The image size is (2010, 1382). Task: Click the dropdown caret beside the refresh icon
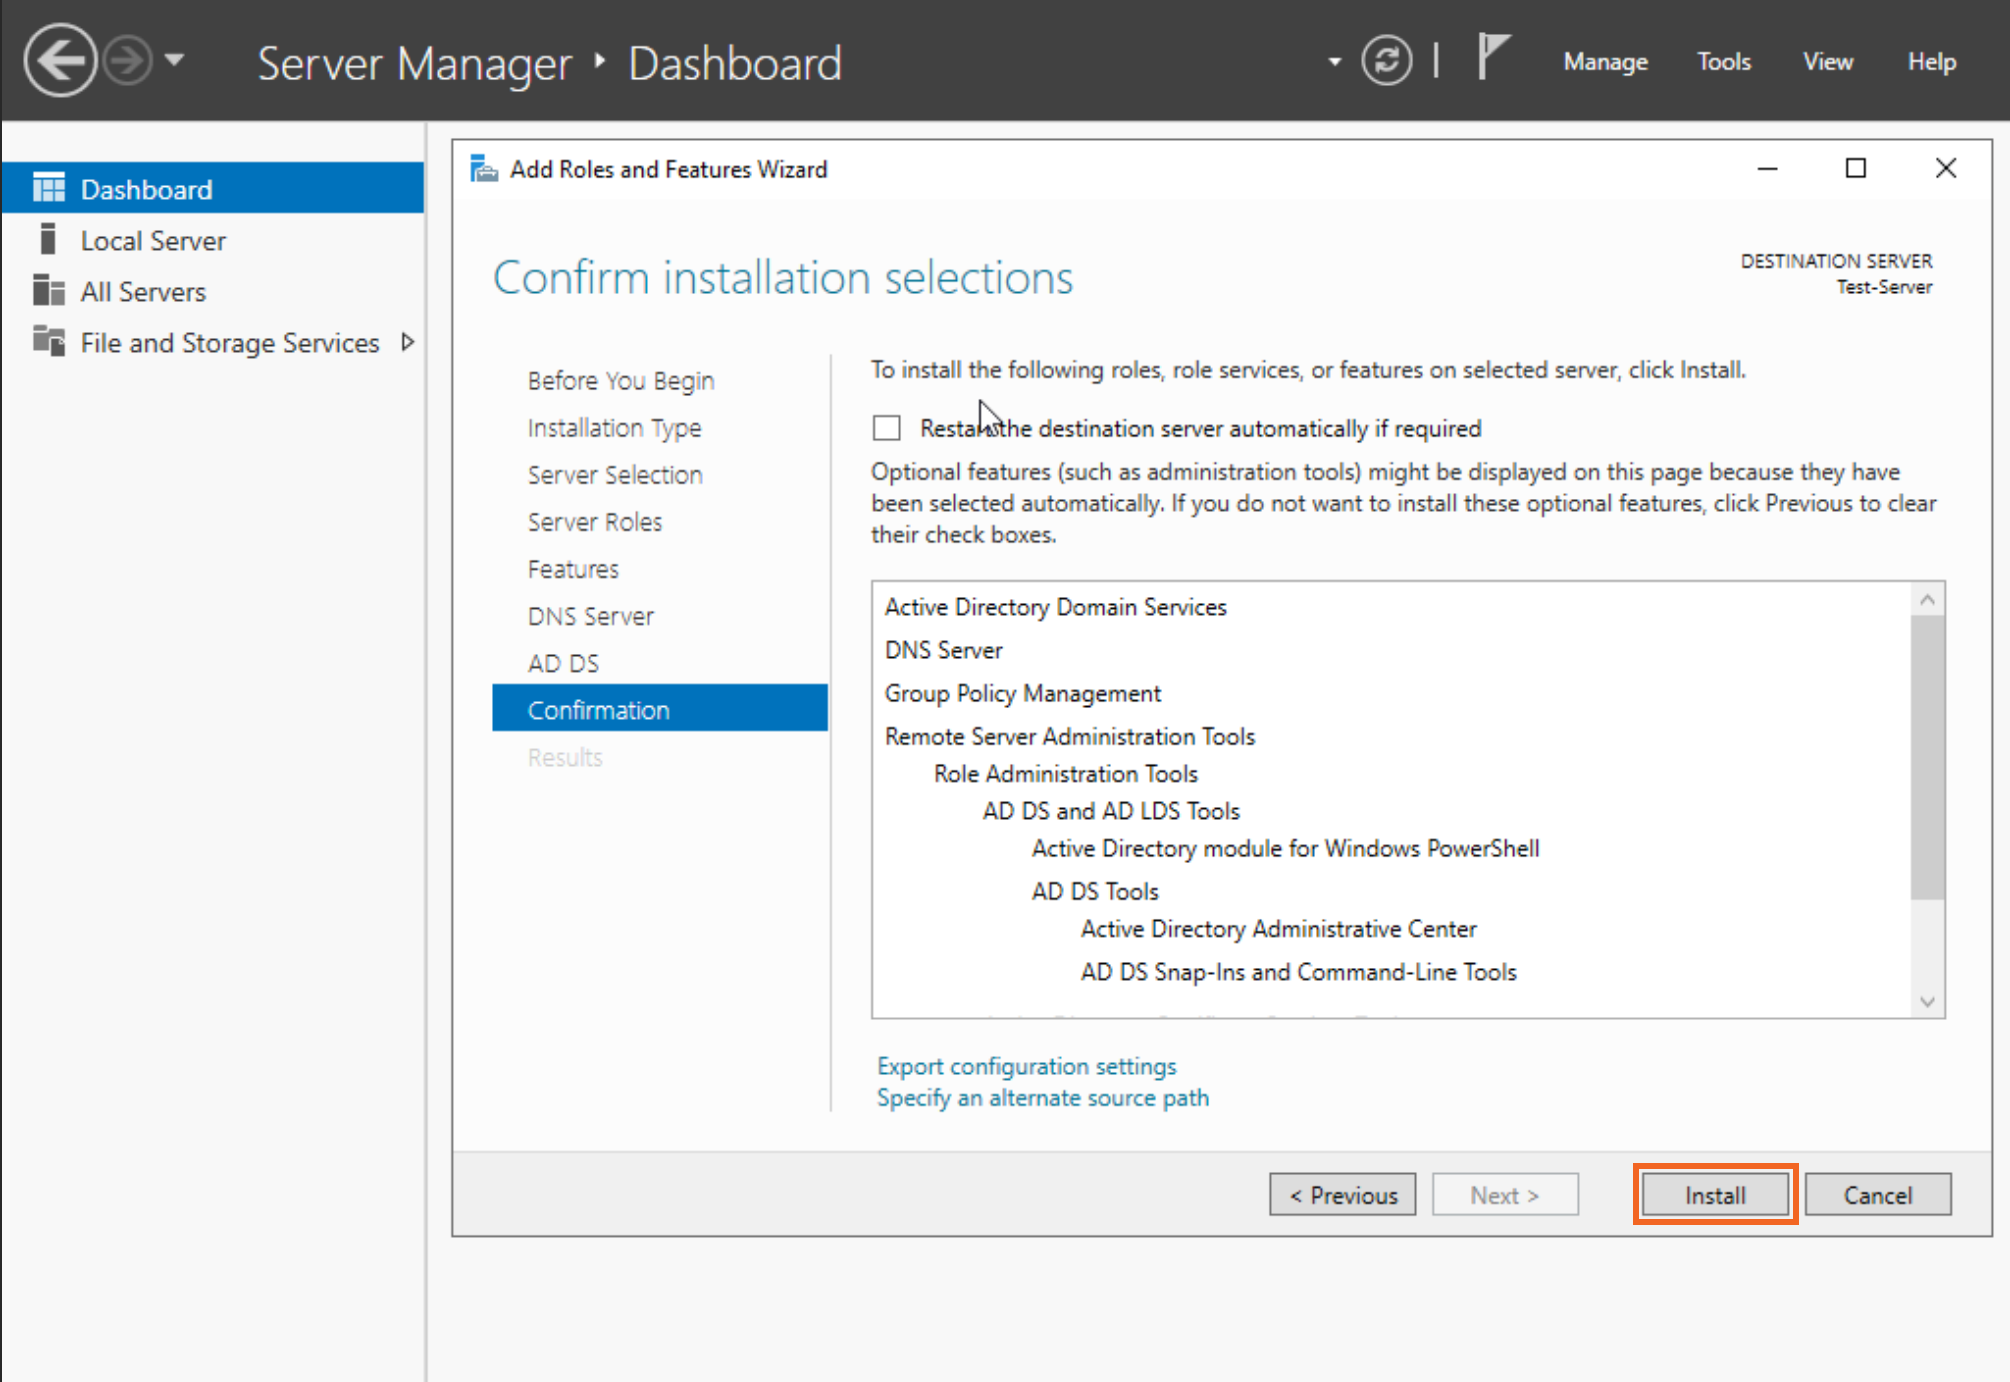pyautogui.click(x=1332, y=61)
